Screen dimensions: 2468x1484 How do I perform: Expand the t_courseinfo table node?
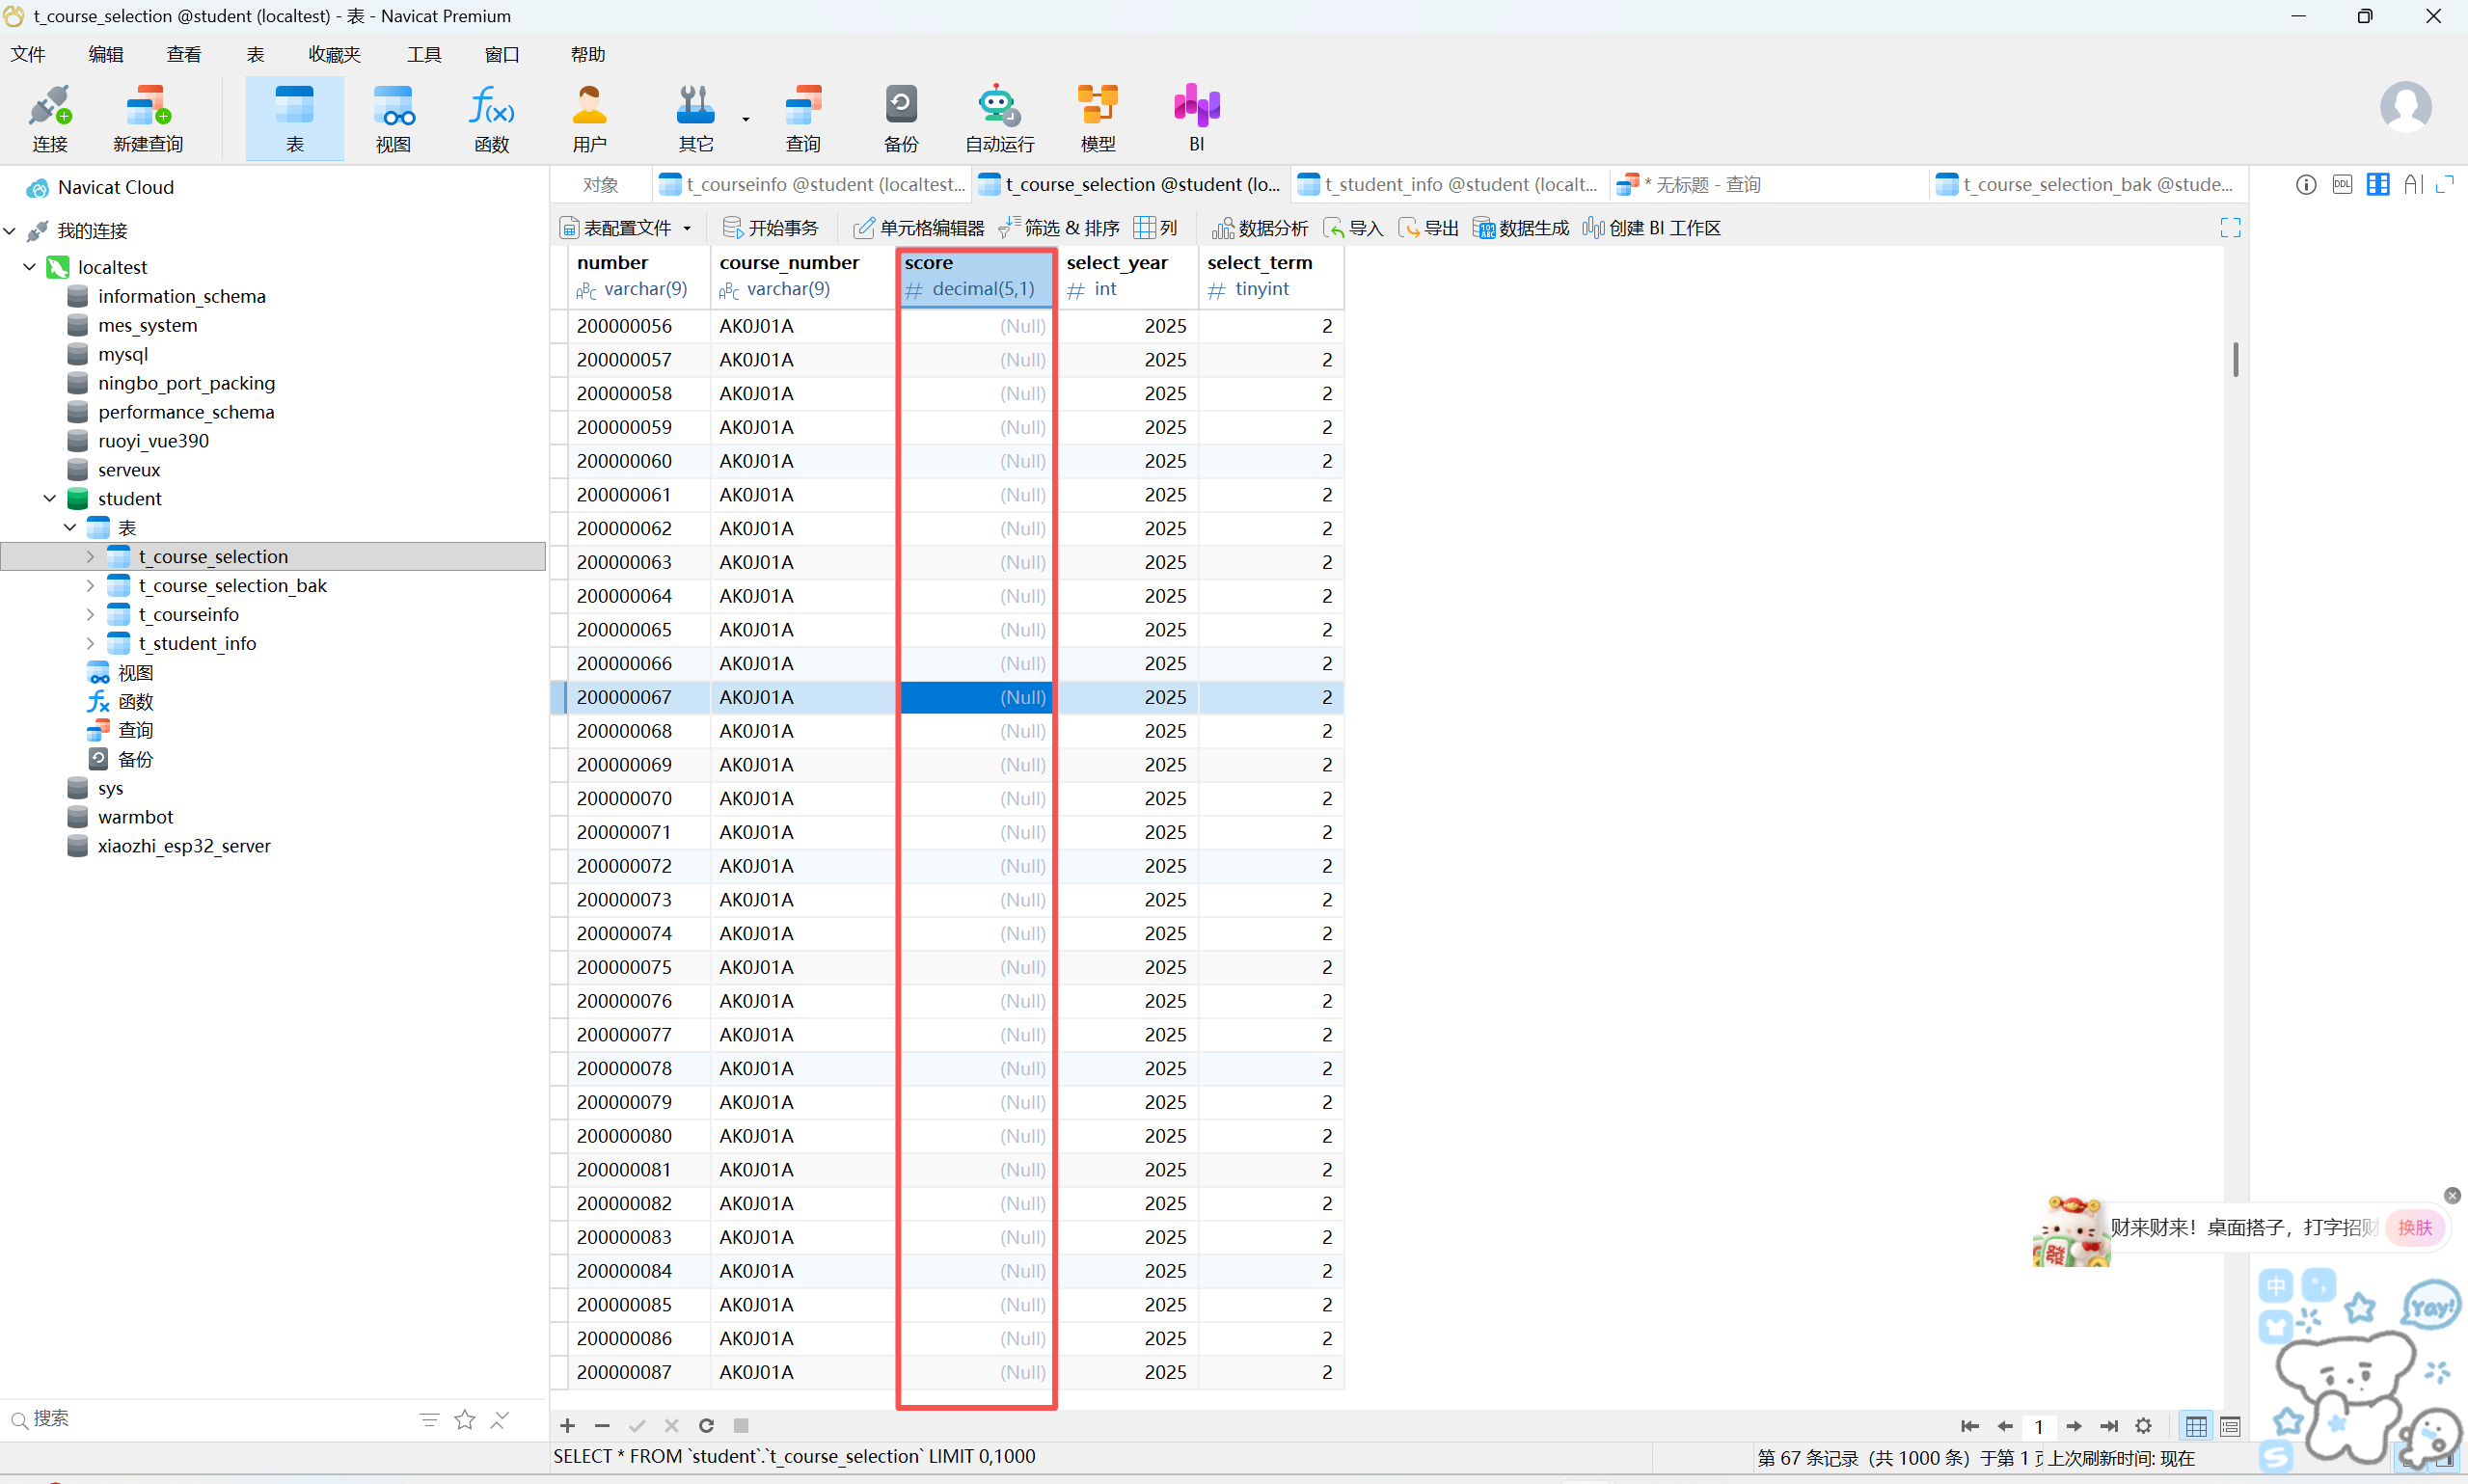point(90,614)
